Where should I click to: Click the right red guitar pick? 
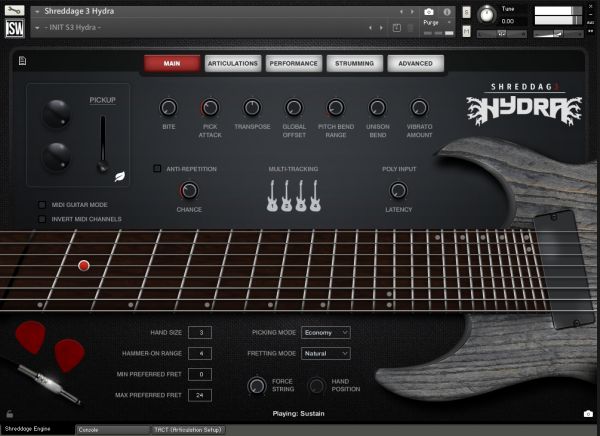pyautogui.click(x=70, y=355)
